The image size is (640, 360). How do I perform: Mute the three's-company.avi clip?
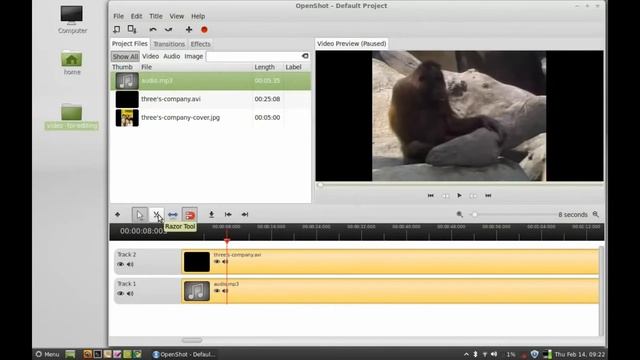(x=225, y=262)
